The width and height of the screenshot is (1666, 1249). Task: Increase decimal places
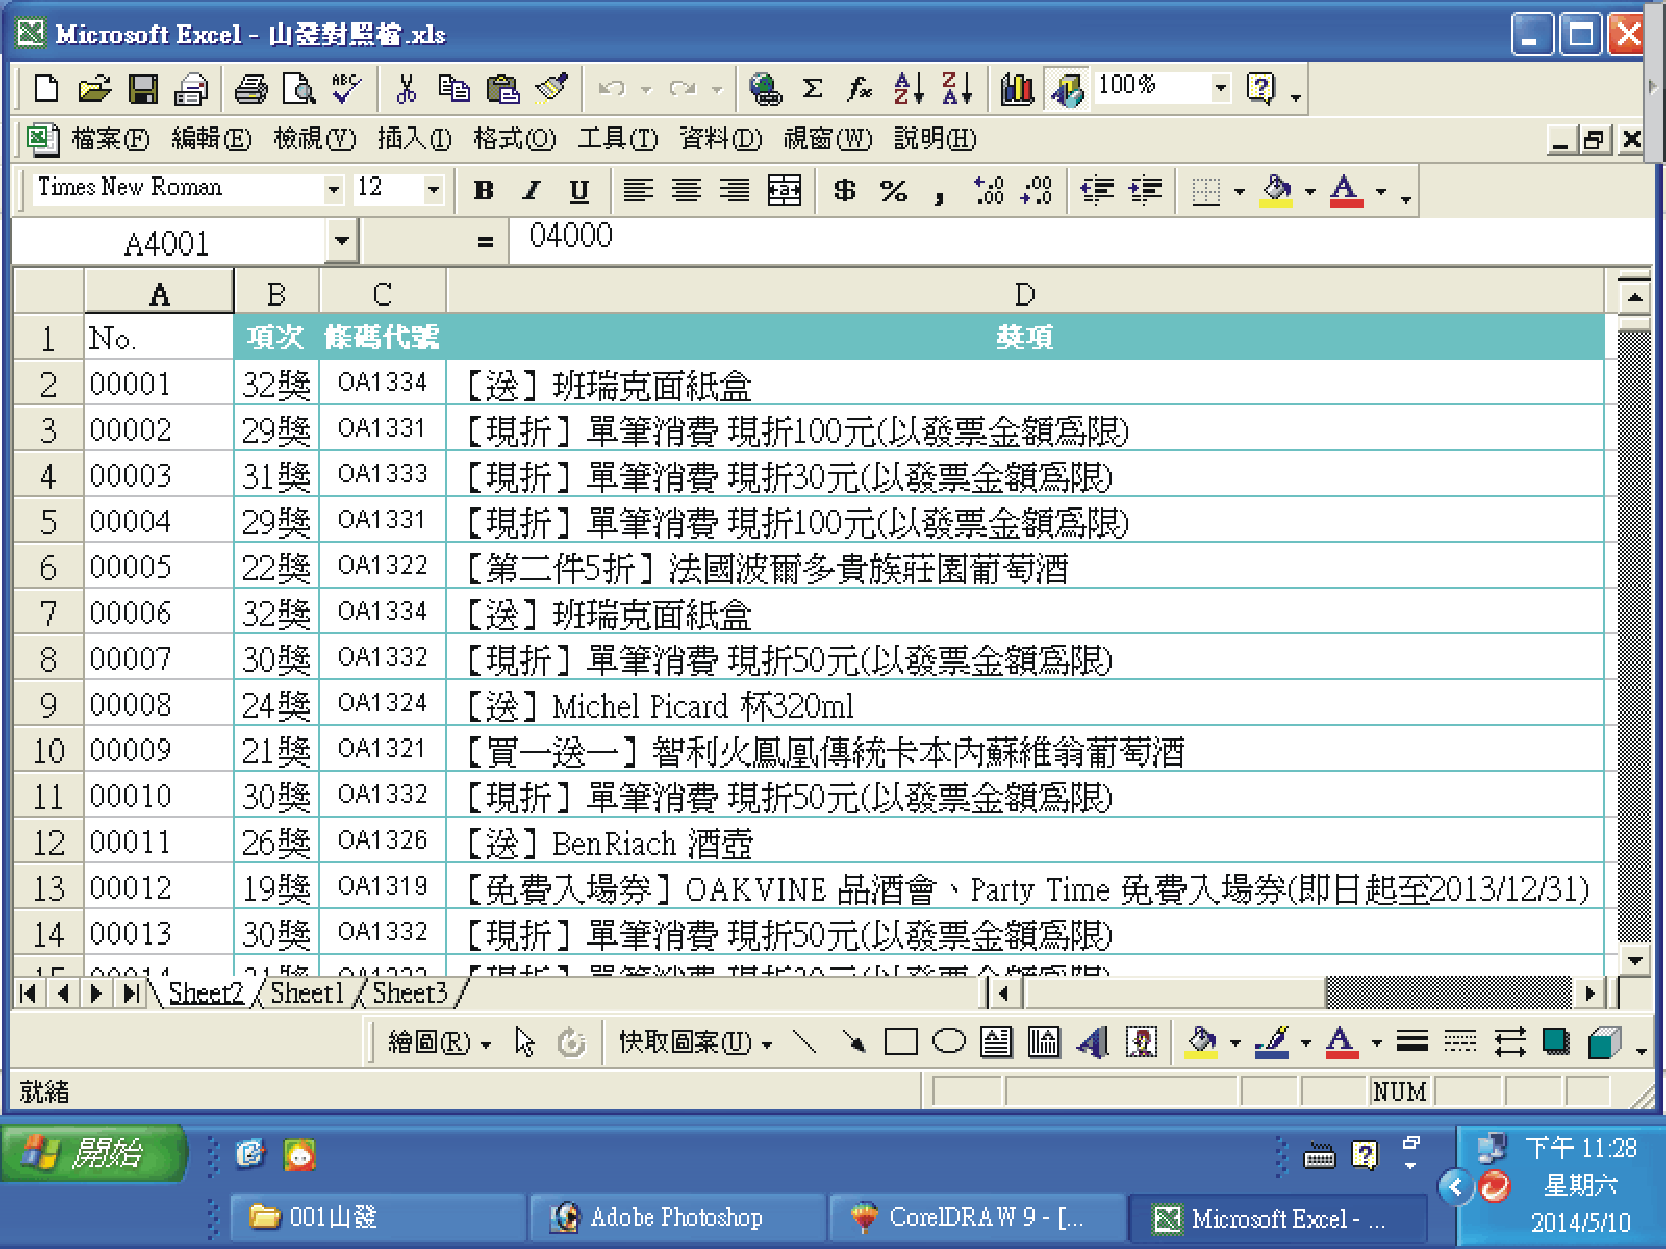988,190
